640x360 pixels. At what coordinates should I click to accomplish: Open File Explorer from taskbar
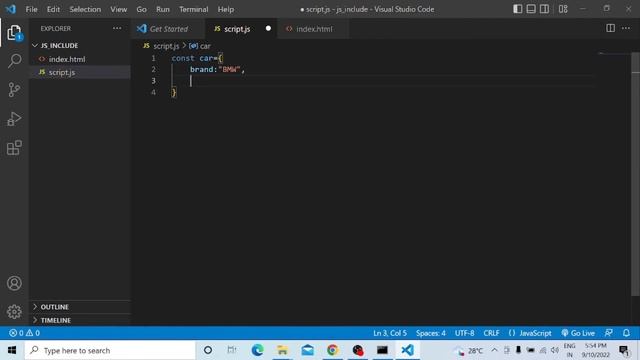282,350
